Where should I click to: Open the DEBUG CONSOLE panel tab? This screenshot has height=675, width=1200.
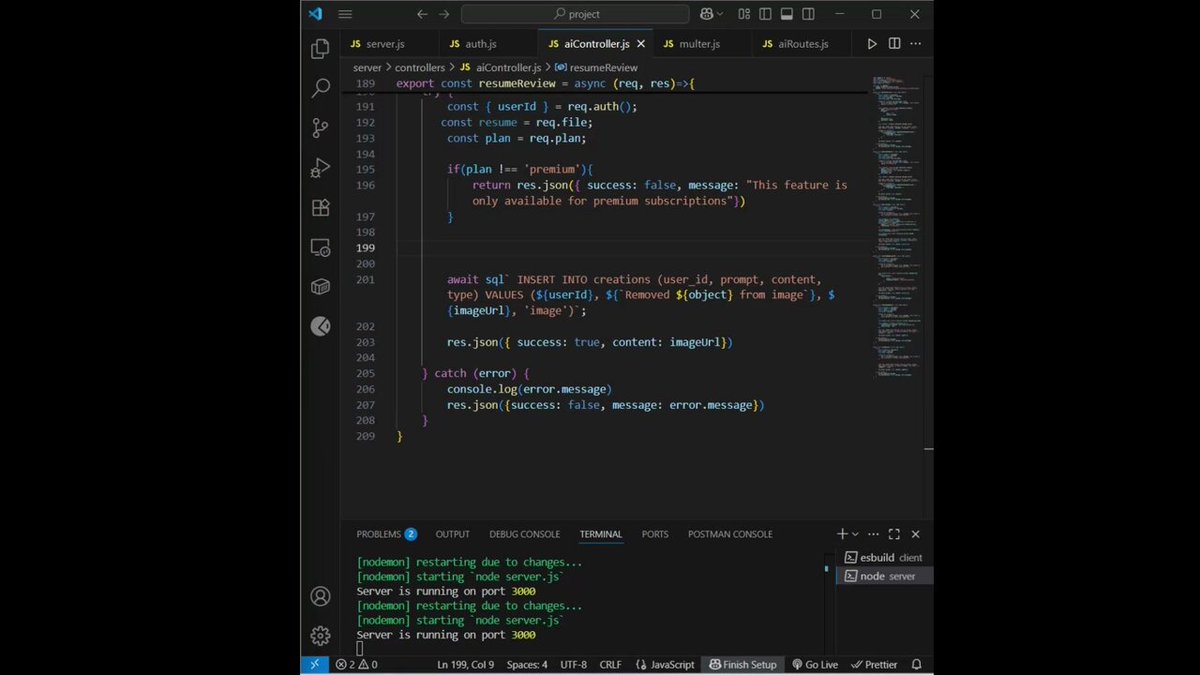click(x=525, y=534)
